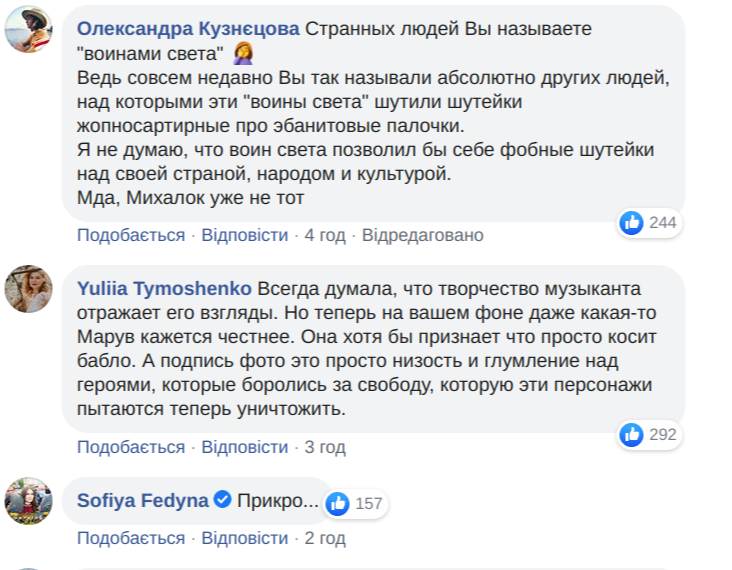Reply to Олександра Кузнєцова's comment
The image size is (732, 570).
[x=245, y=235]
